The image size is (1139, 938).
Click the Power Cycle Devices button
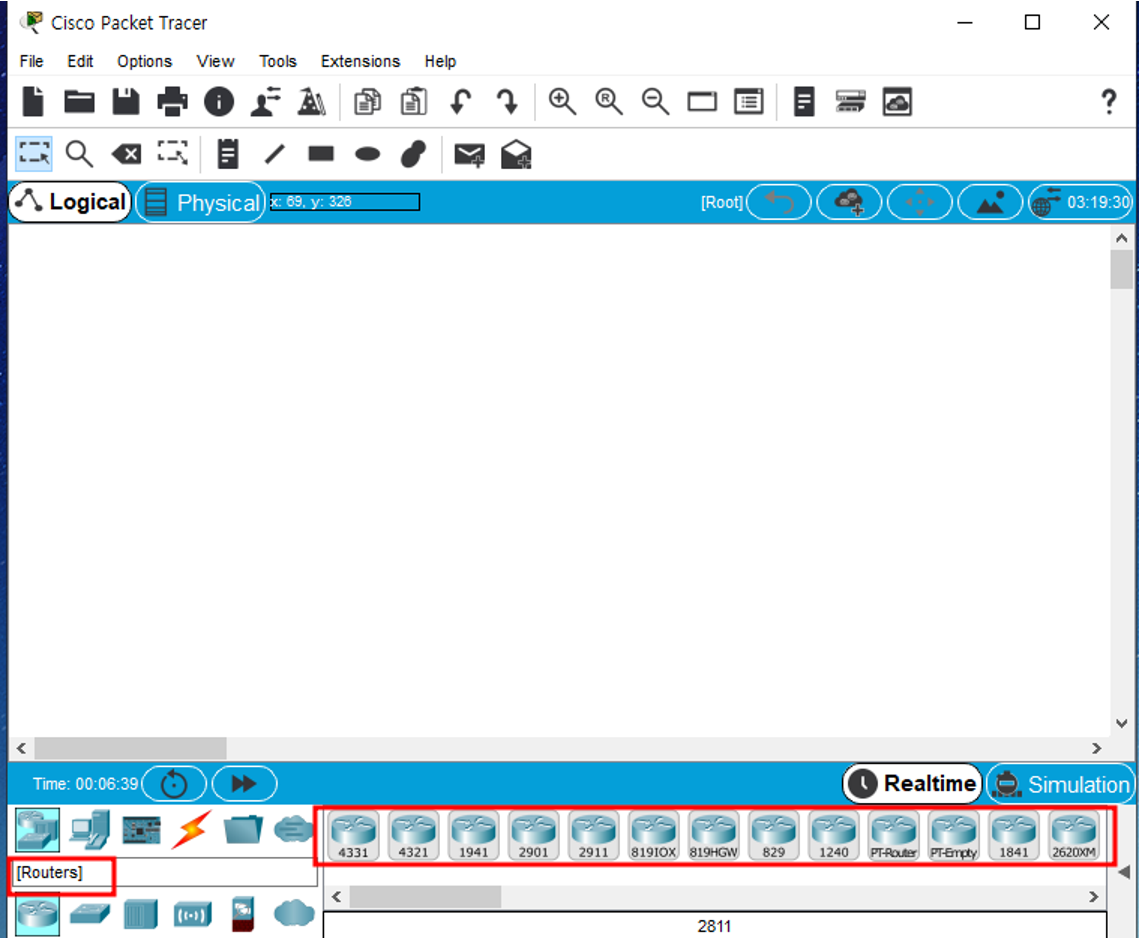tap(174, 784)
